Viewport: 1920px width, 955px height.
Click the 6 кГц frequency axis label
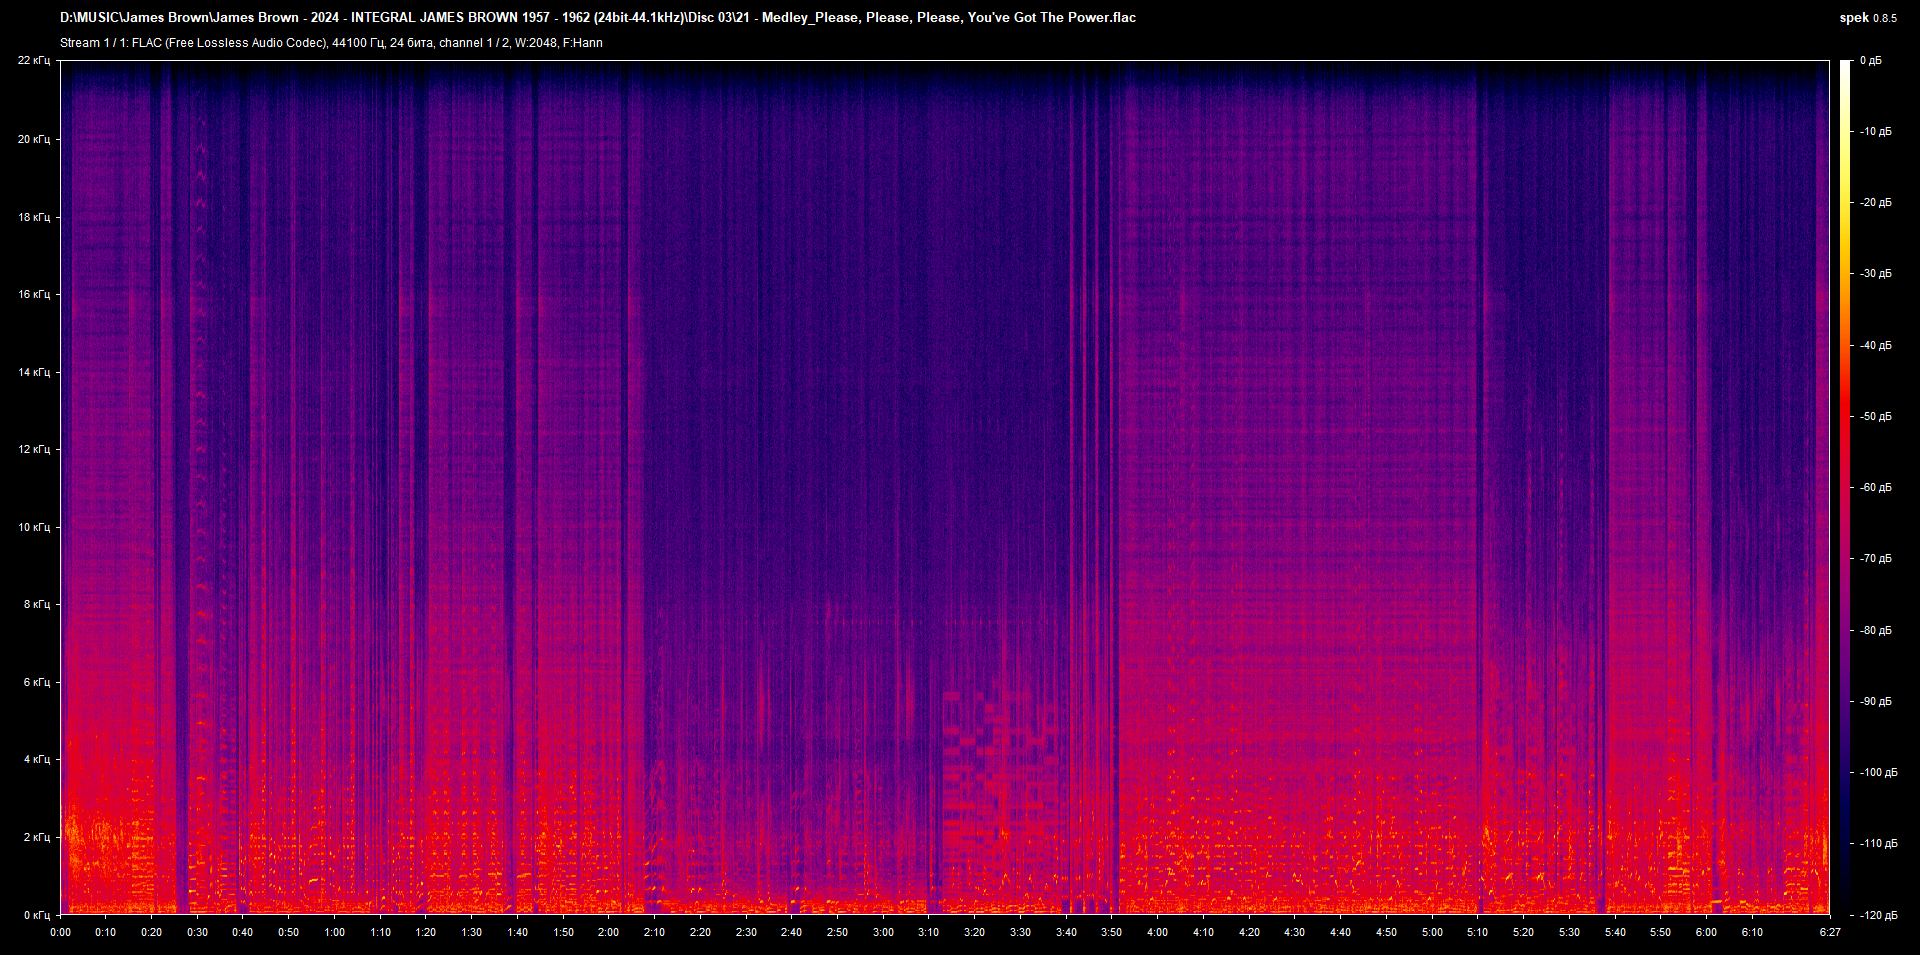pyautogui.click(x=37, y=682)
